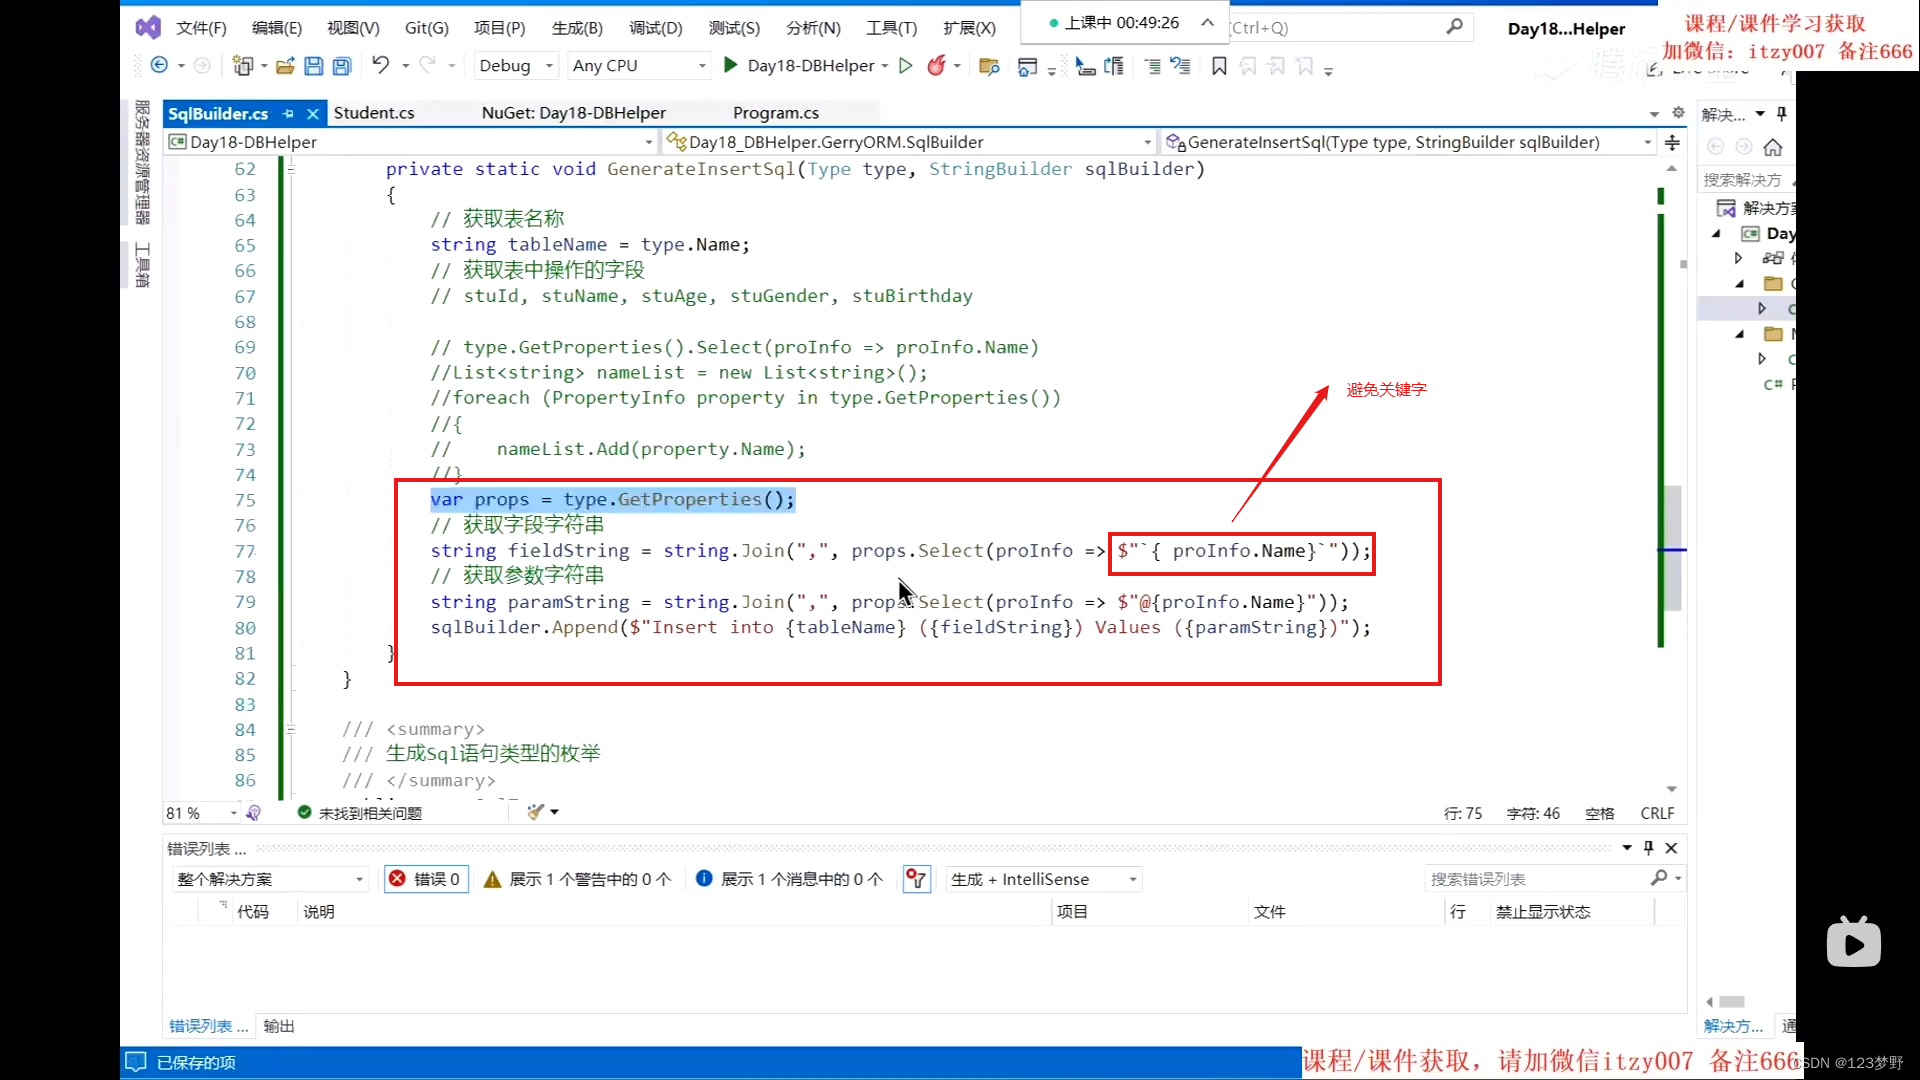The image size is (1920, 1080).
Task: Click the Navigate Backward arrow icon
Action: point(159,66)
